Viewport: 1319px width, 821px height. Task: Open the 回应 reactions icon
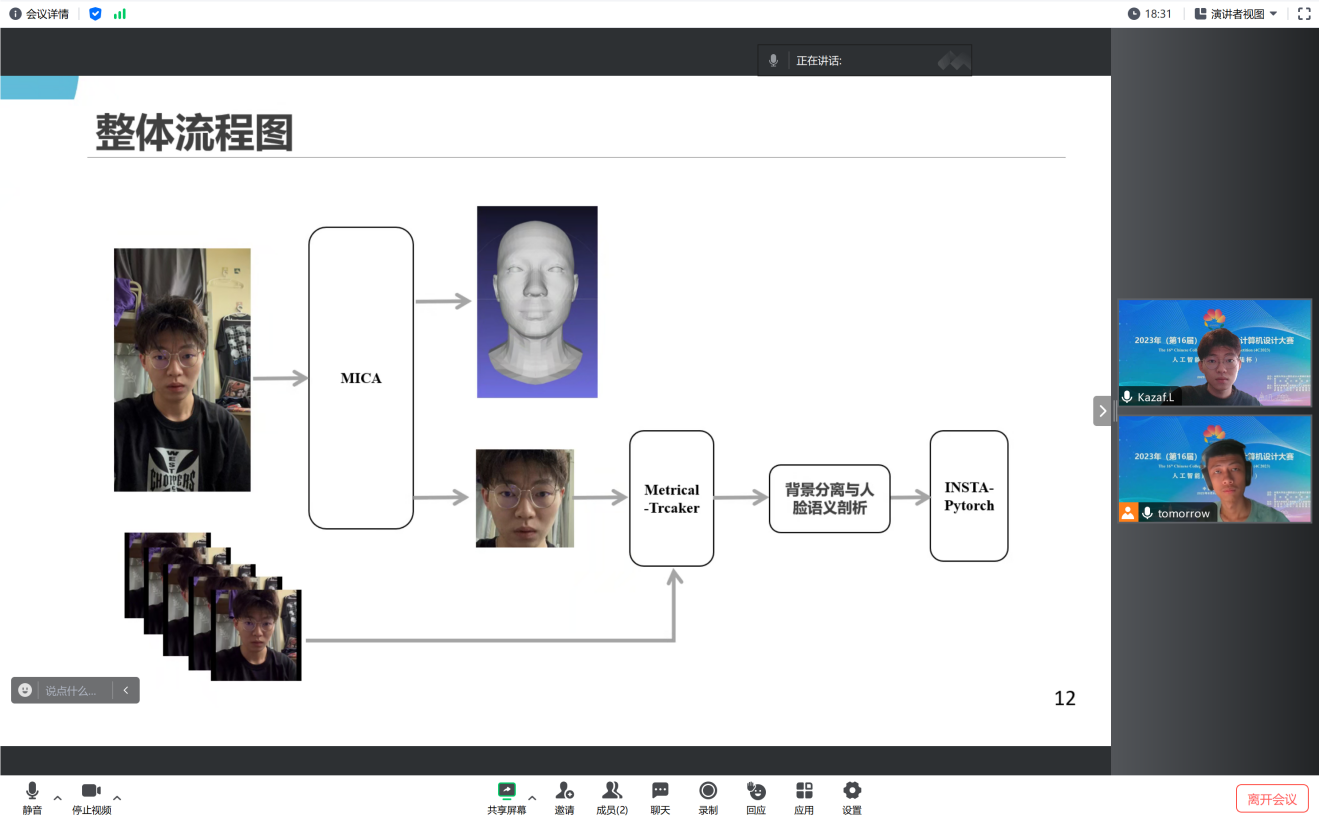756,792
